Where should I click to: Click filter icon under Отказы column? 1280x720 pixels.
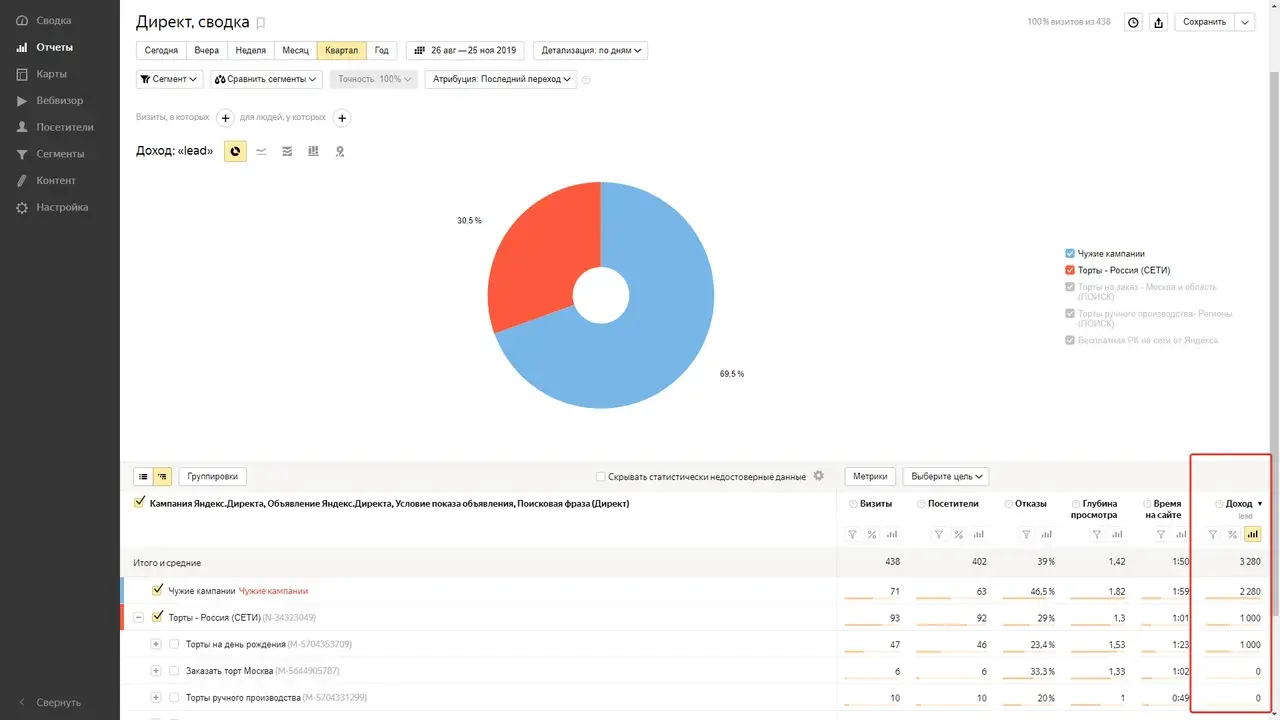(1026, 534)
